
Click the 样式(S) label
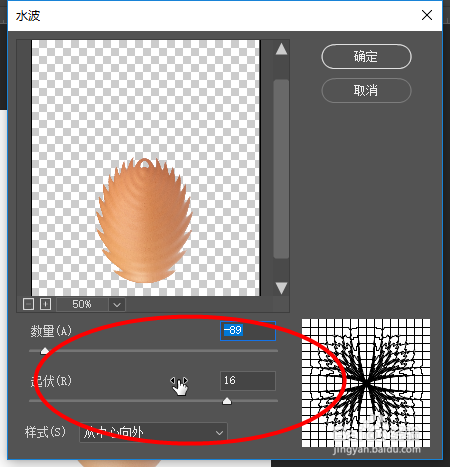[45, 432]
